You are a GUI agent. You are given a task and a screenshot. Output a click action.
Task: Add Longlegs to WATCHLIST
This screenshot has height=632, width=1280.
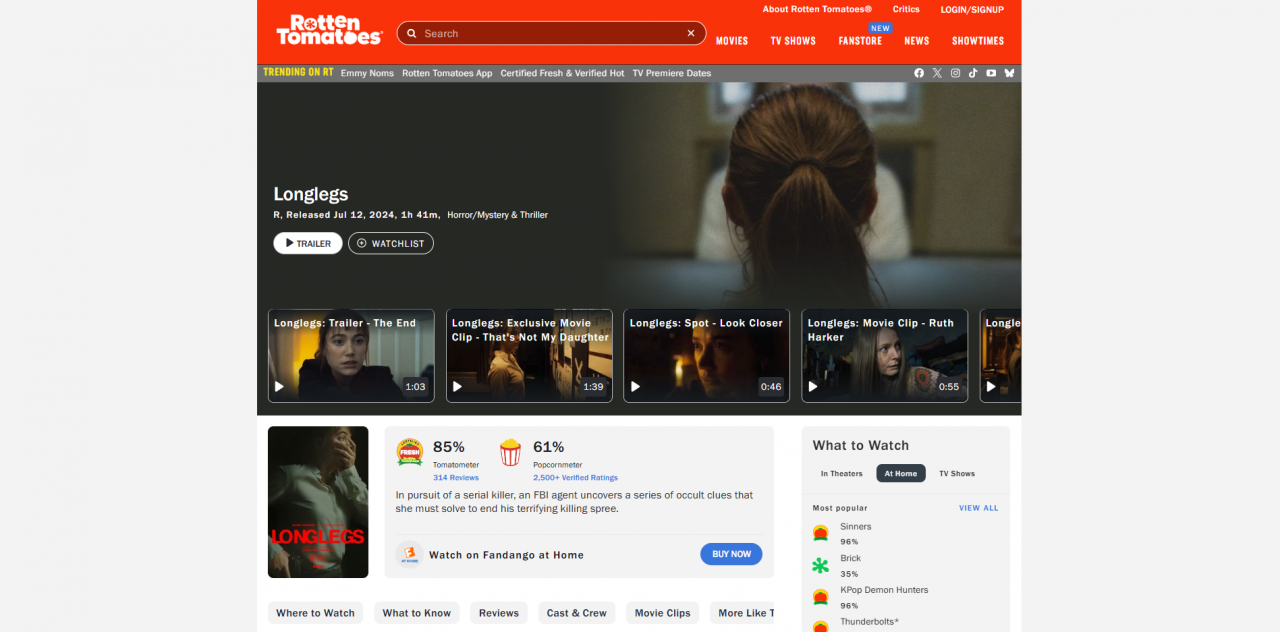coord(391,243)
